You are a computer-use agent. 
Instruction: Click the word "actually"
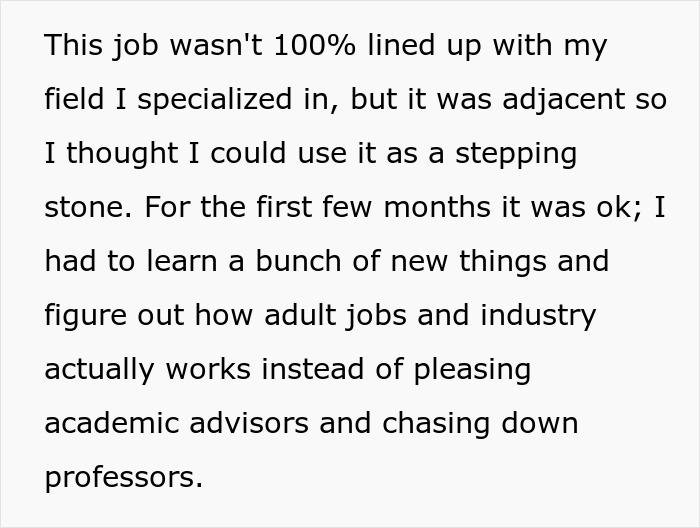click(98, 370)
